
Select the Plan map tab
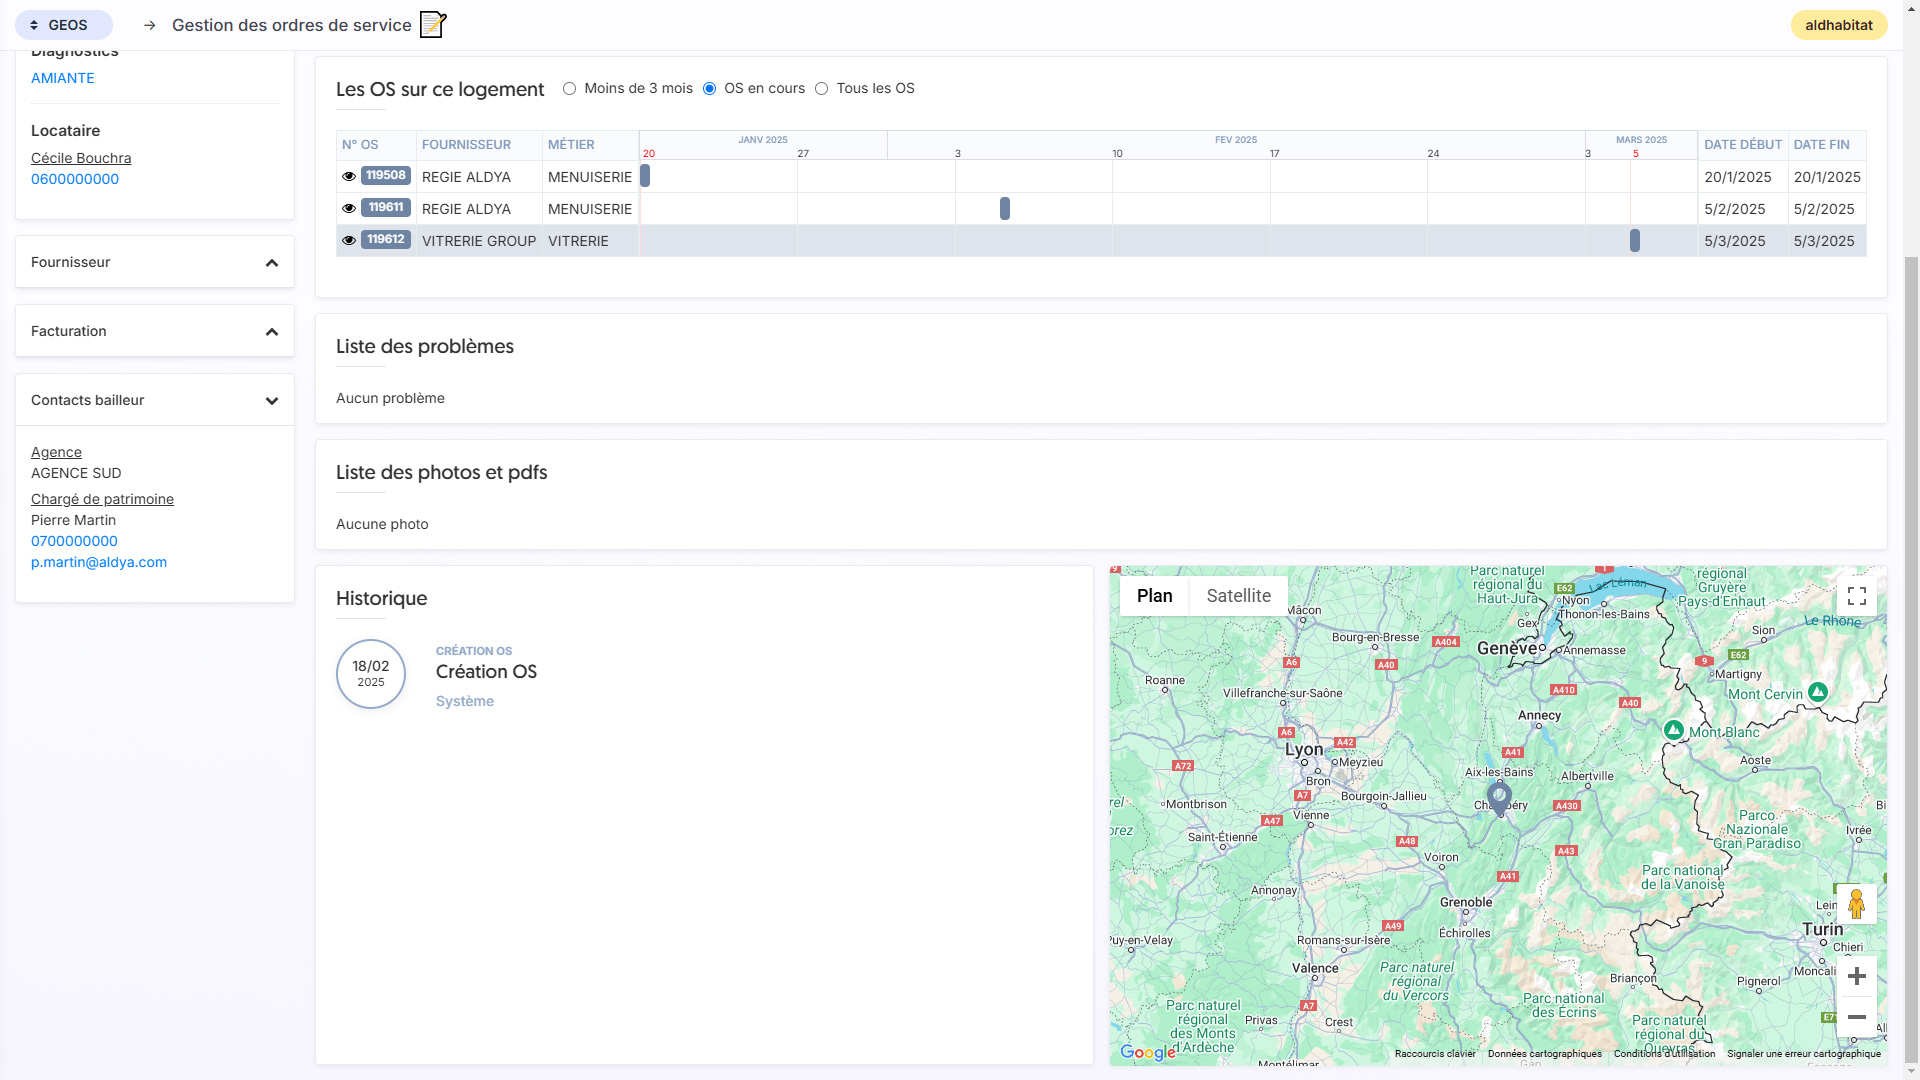(x=1154, y=595)
